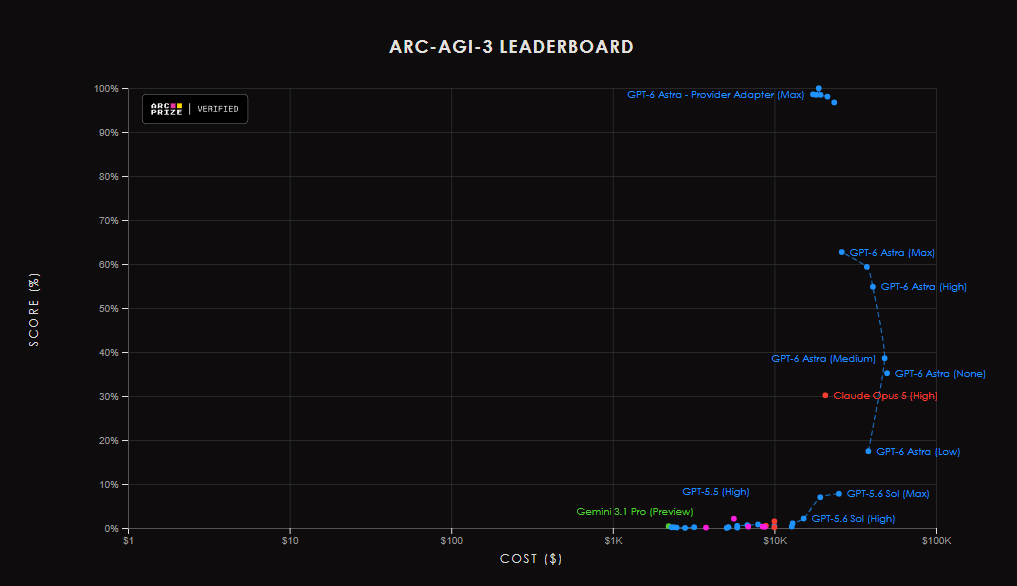The image size is (1017, 586).
Task: Click the COST ($) axis title
Action: [531, 559]
